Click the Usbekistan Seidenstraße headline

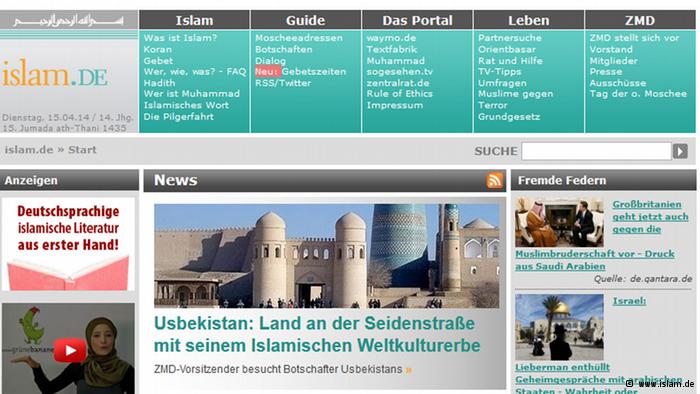pyautogui.click(x=317, y=334)
